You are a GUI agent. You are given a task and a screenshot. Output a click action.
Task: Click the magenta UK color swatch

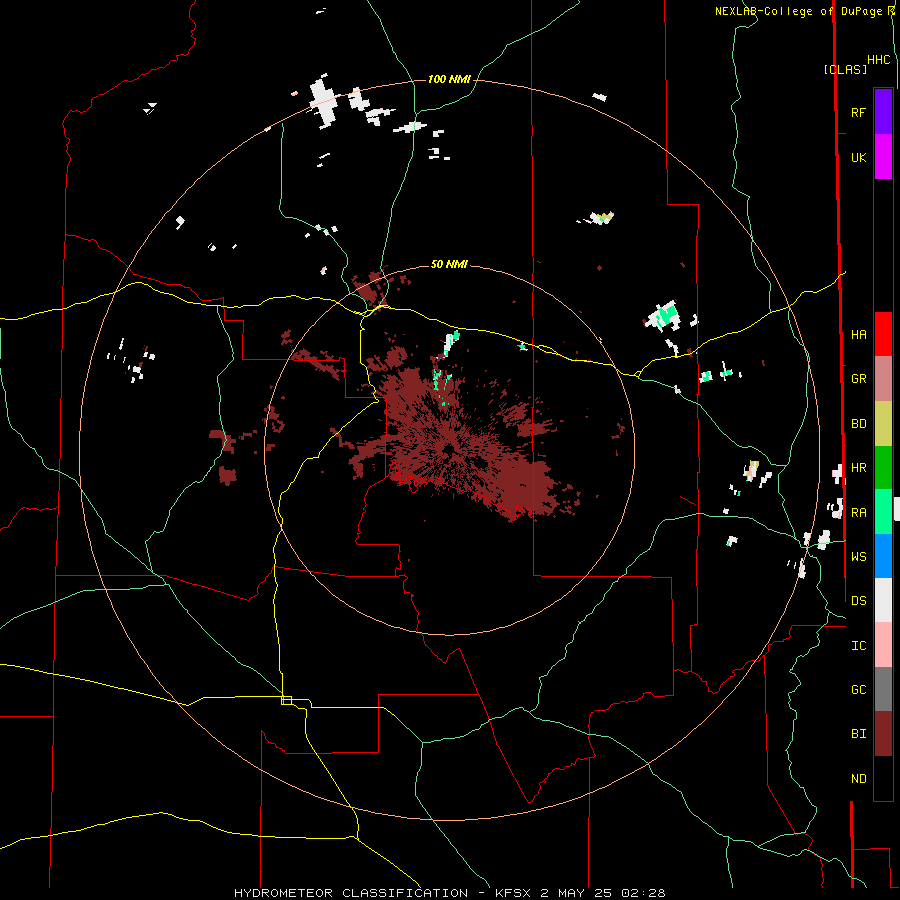(883, 157)
